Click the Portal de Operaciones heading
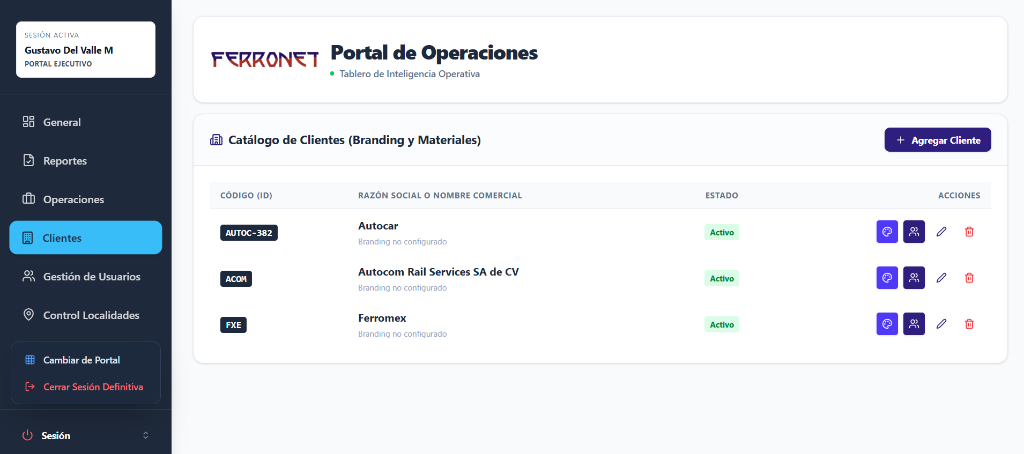This screenshot has width=1024, height=454. 434,53
